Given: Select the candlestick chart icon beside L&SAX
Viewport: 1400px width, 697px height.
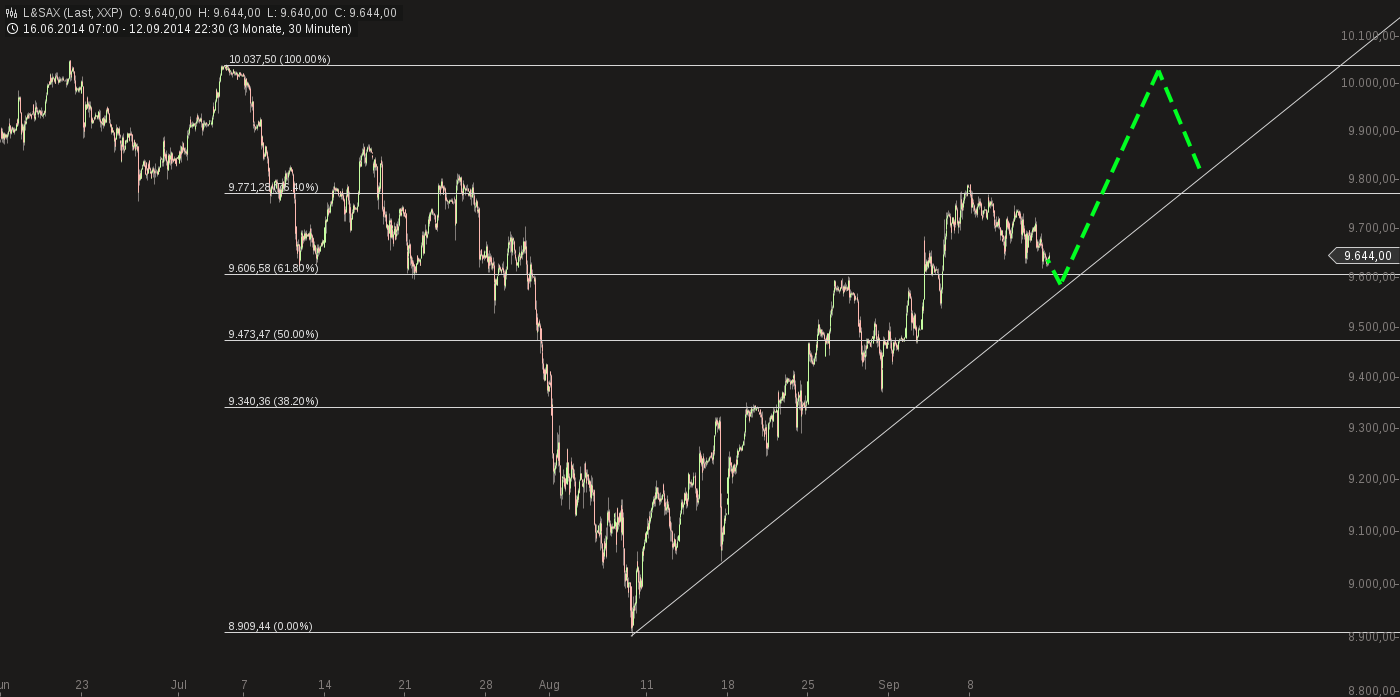Looking at the screenshot, I should [10, 14].
